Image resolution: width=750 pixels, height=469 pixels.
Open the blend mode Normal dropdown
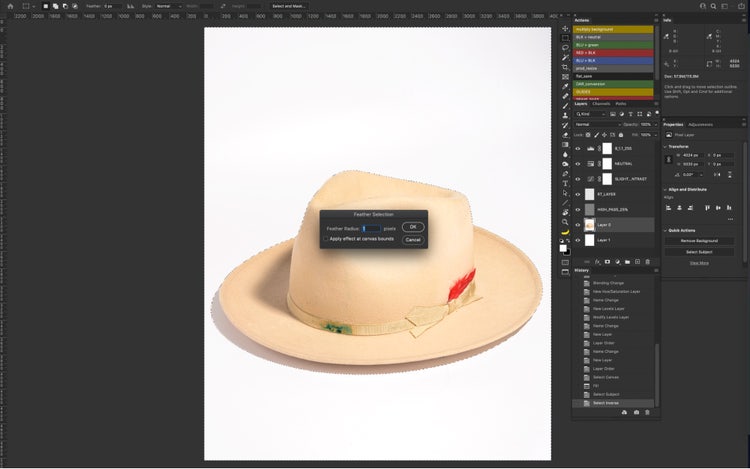click(598, 124)
